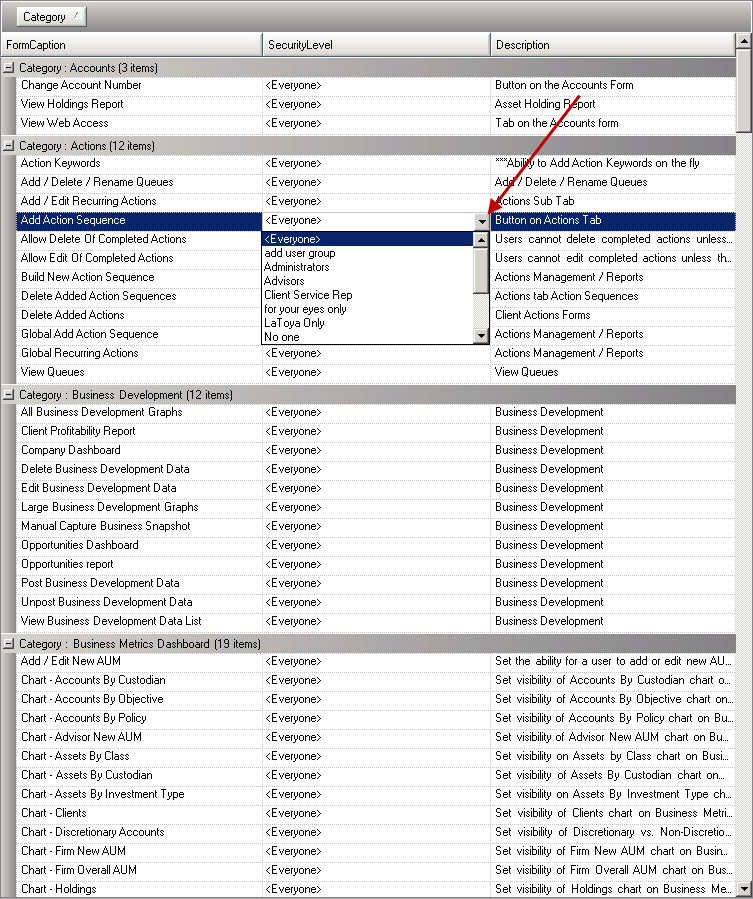Collapse the Actions category group
Image resolution: width=753 pixels, height=899 pixels.
[9, 146]
